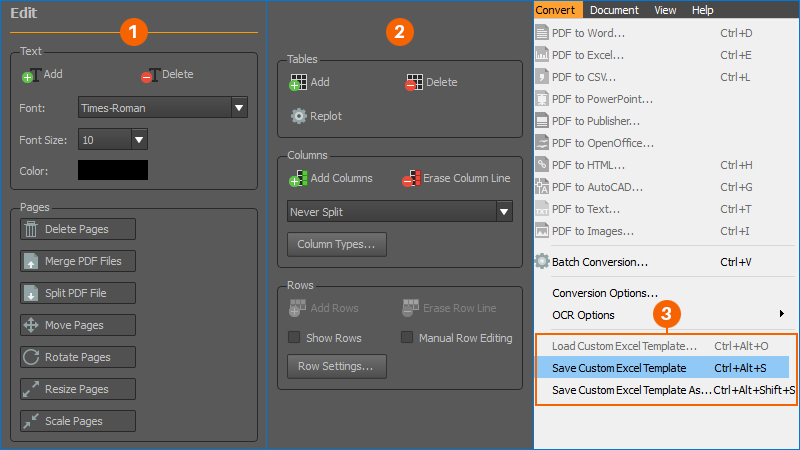The width and height of the screenshot is (800, 450).
Task: Click the Replot gear icon
Action: (298, 116)
